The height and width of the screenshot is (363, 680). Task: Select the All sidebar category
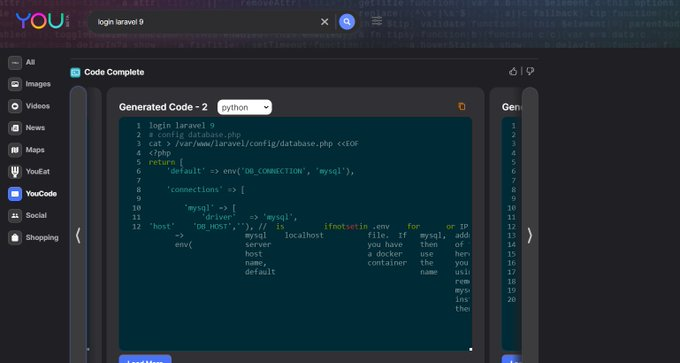[22, 62]
